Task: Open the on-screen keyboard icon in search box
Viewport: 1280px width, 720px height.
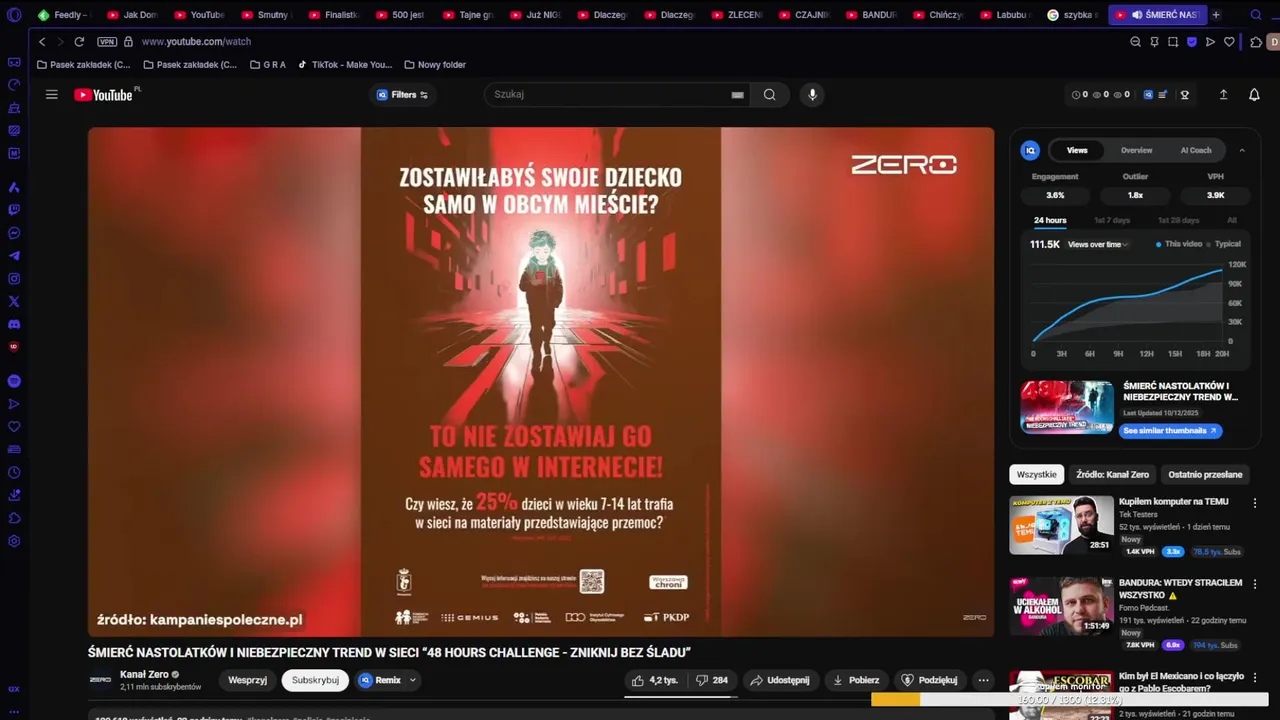Action: (737, 95)
